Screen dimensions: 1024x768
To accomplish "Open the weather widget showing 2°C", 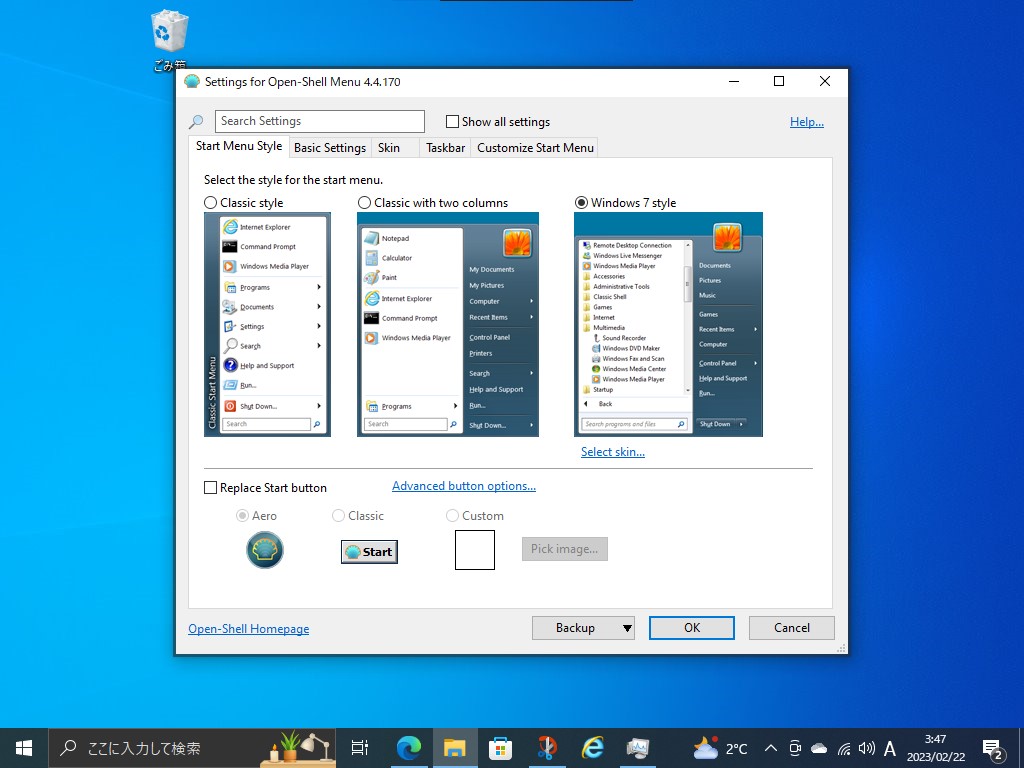I will tap(720, 748).
